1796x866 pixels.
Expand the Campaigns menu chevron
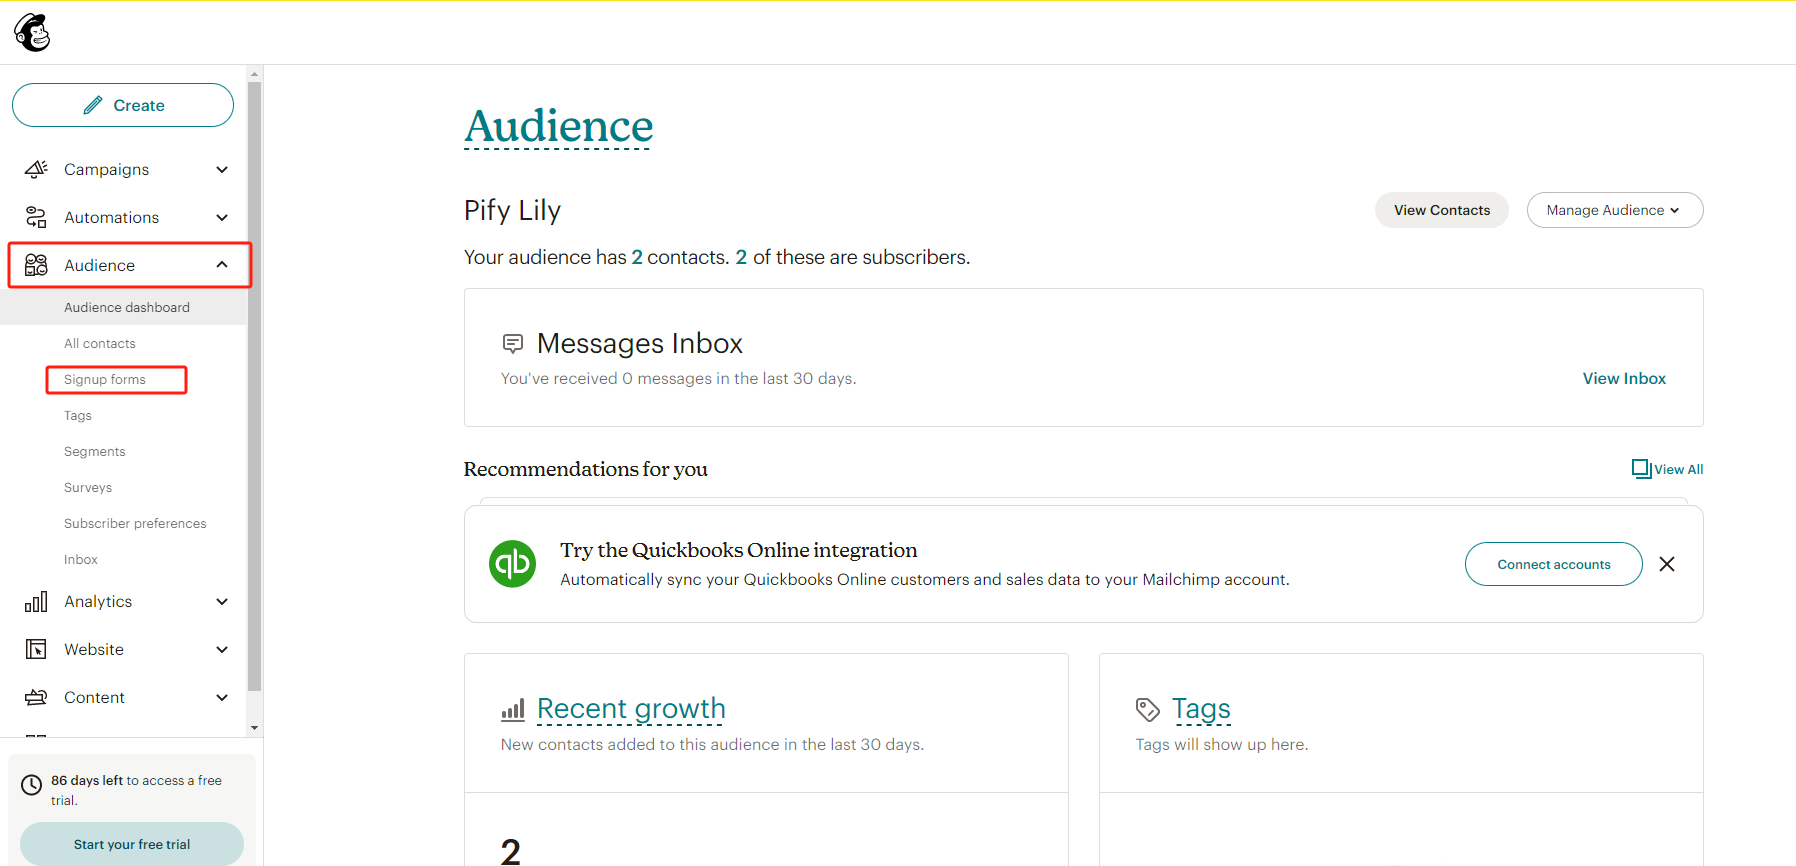tap(222, 169)
